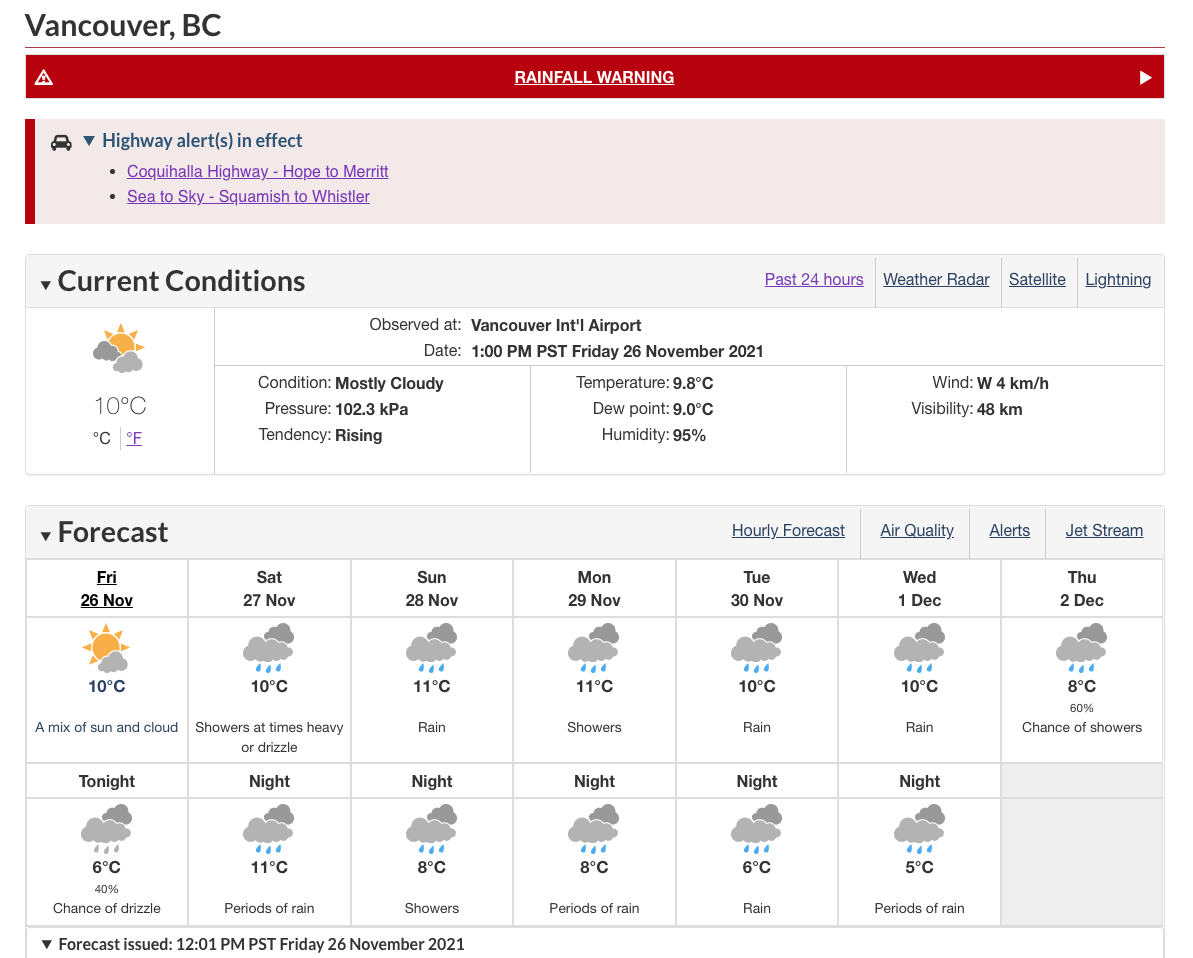This screenshot has width=1193, height=958.
Task: Click Sunday night showers icon
Action: [431, 829]
